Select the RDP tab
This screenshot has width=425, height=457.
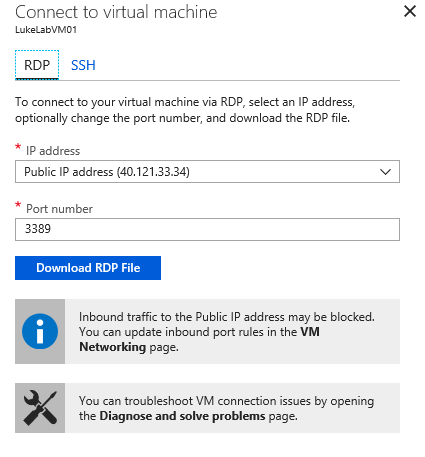click(x=37, y=65)
